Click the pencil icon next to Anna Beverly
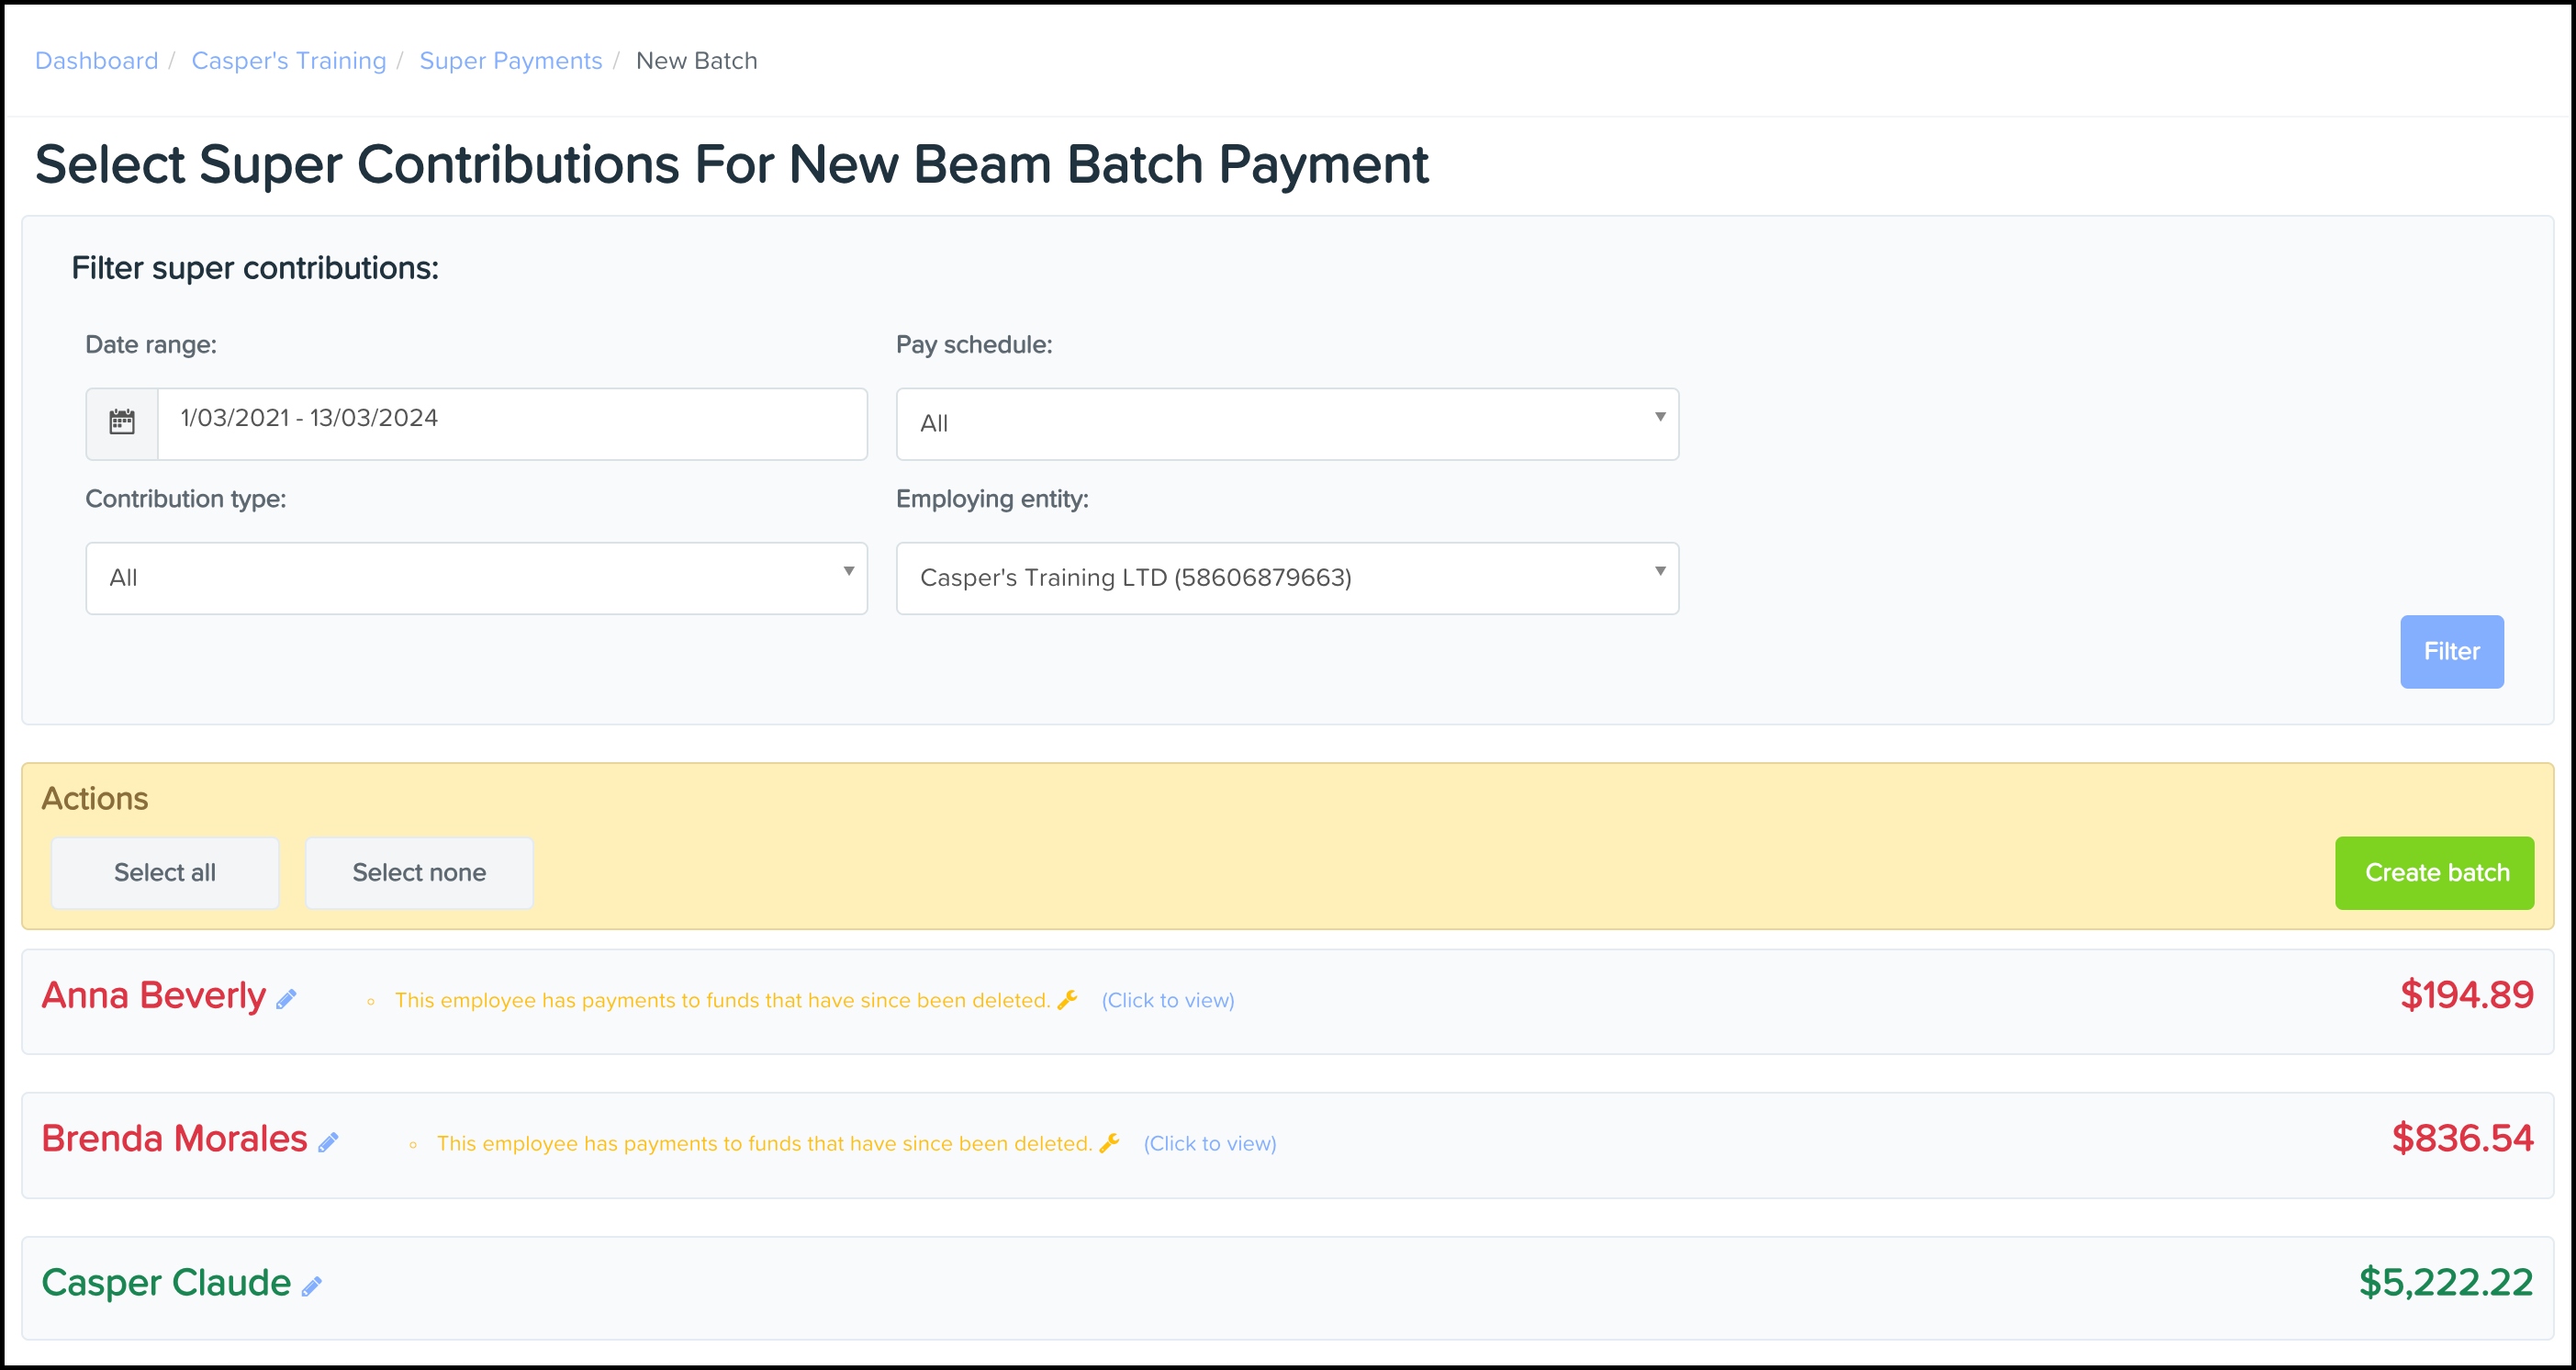 click(287, 999)
